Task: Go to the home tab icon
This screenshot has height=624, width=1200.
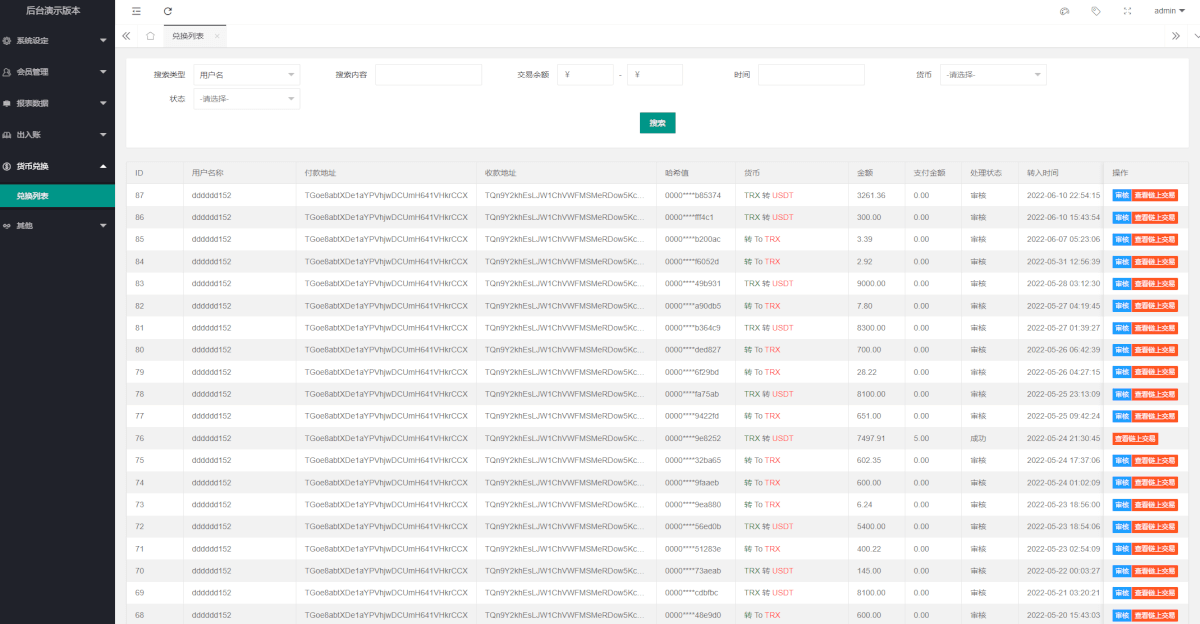Action: point(150,36)
